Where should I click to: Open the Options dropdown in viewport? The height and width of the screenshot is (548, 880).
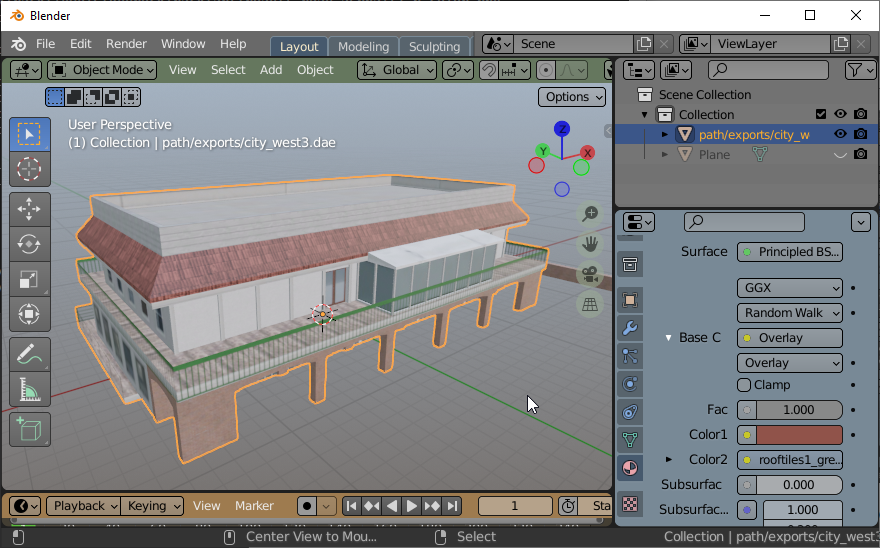pos(572,97)
